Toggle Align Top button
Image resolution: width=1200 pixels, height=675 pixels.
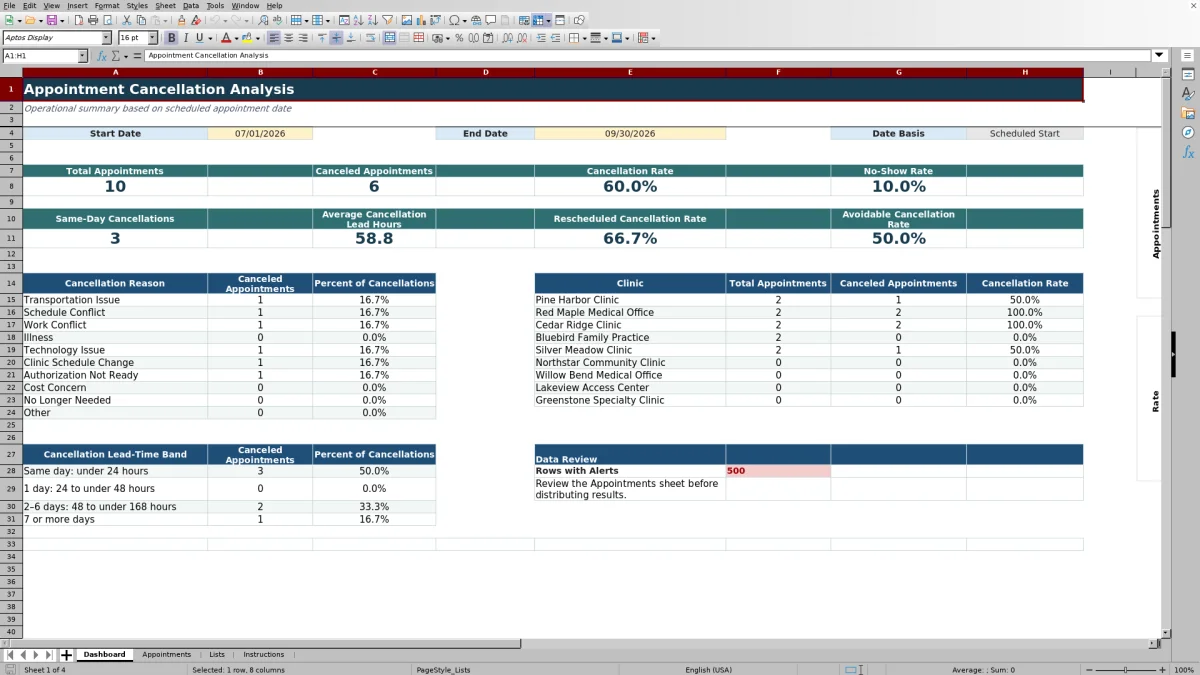(322, 38)
